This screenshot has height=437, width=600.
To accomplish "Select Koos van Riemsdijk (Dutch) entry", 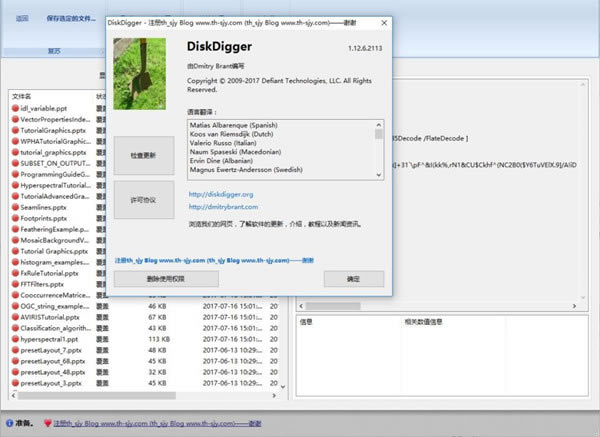I will pyautogui.click(x=232, y=134).
